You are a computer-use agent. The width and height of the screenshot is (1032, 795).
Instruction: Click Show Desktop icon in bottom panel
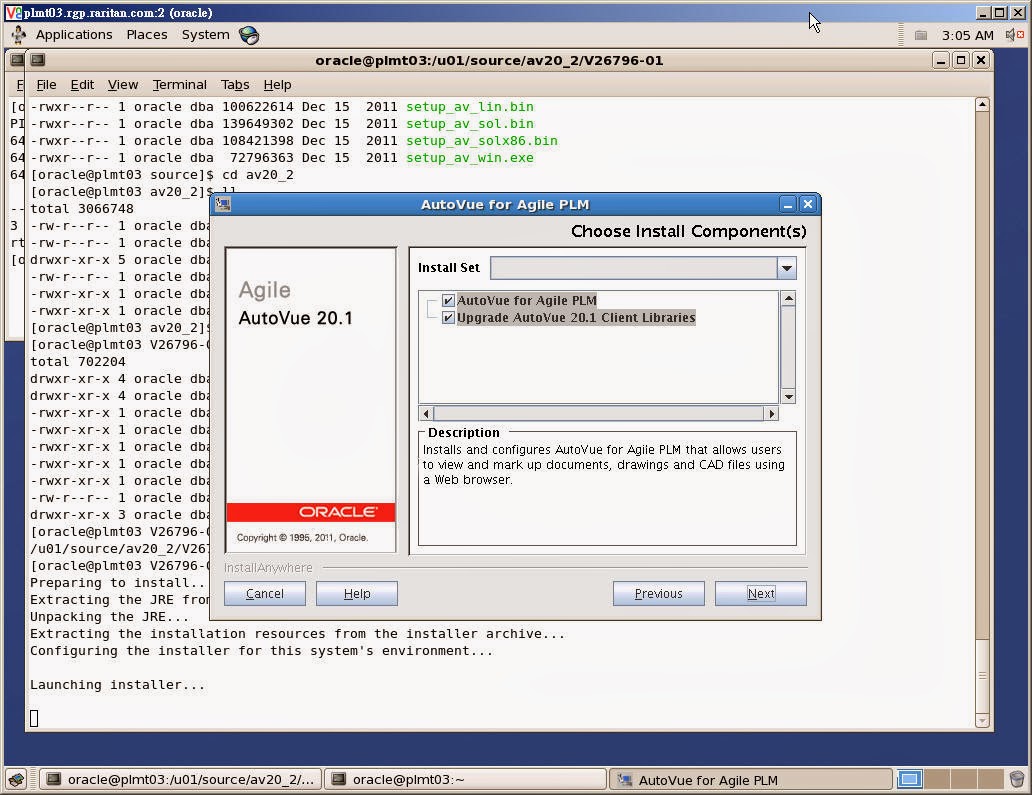click(x=16, y=780)
